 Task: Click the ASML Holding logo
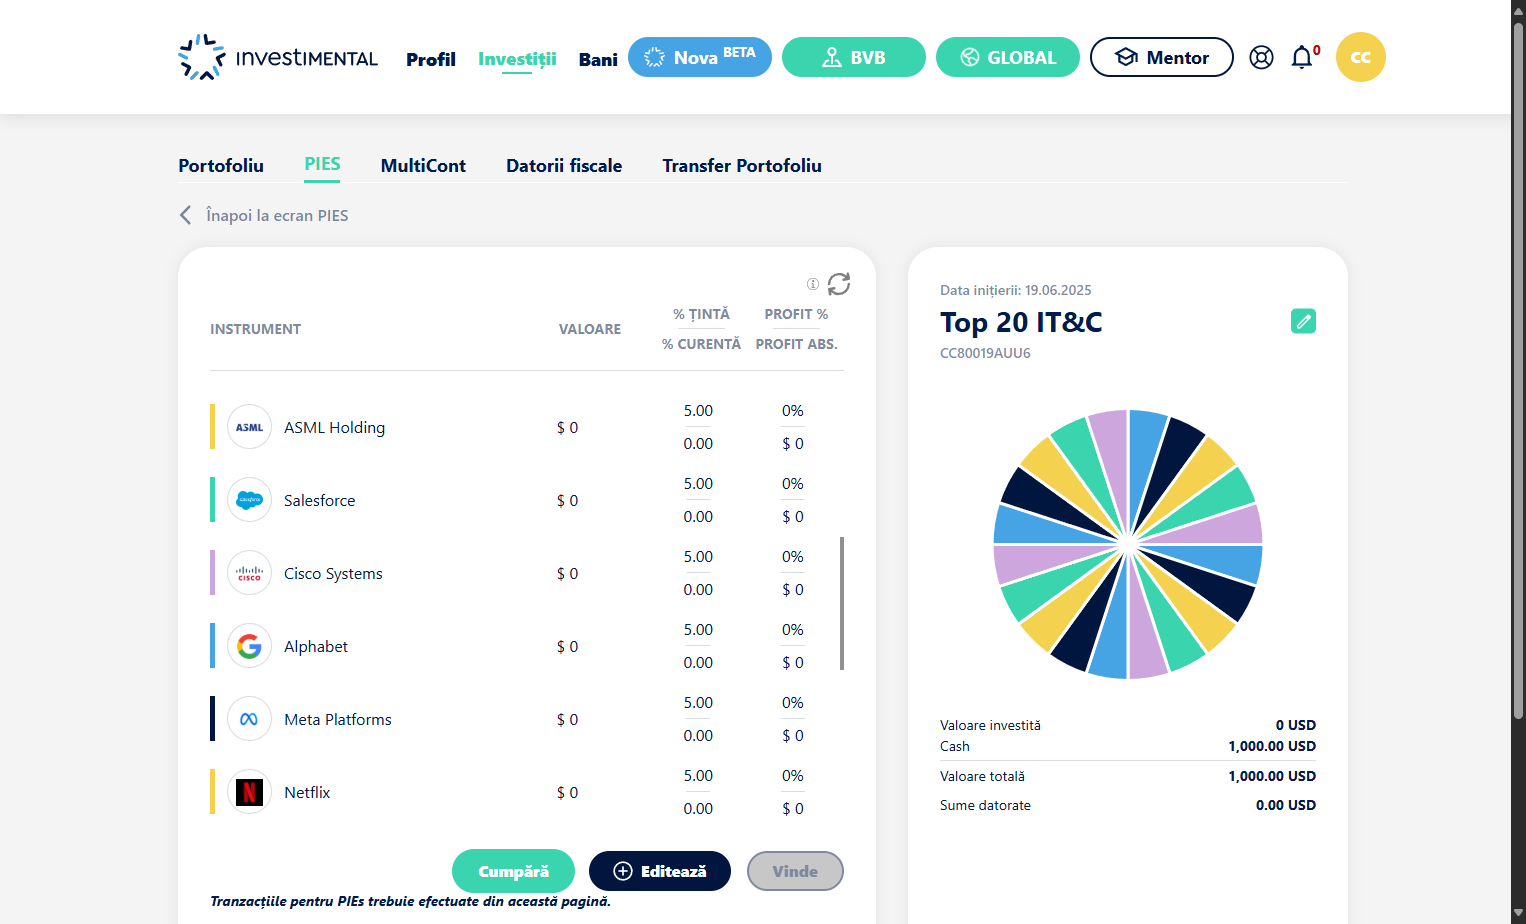249,427
